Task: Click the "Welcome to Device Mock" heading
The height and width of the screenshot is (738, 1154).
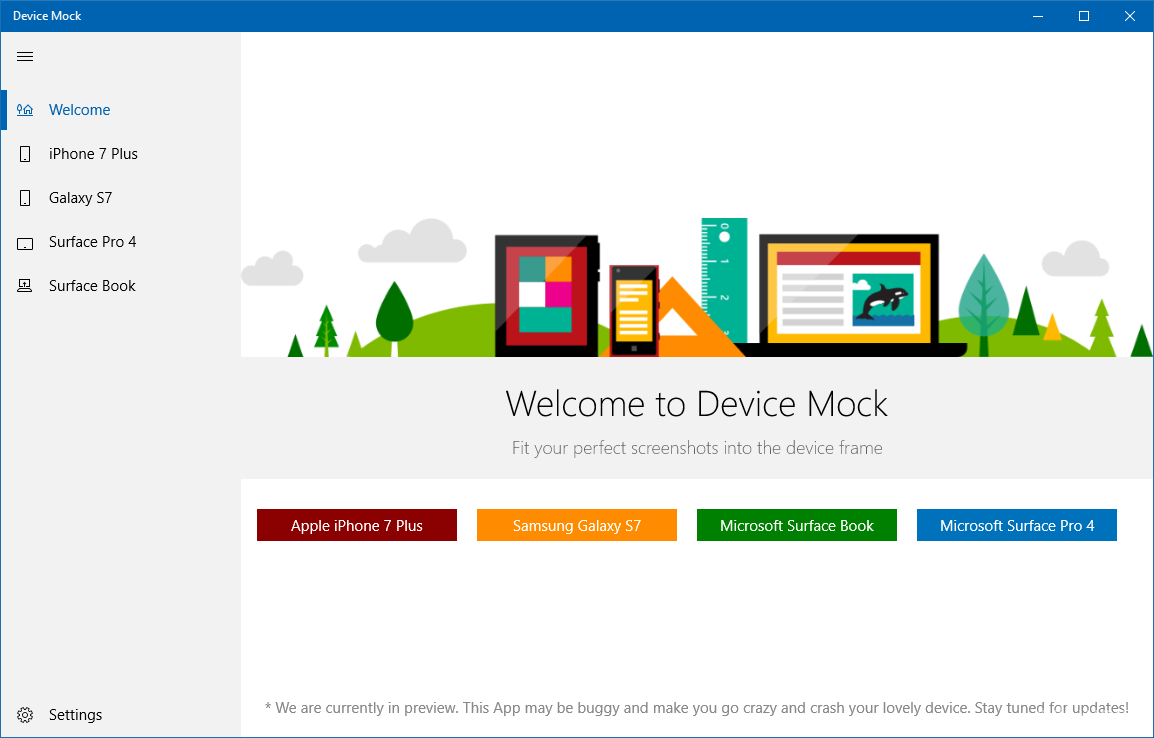Action: click(697, 404)
